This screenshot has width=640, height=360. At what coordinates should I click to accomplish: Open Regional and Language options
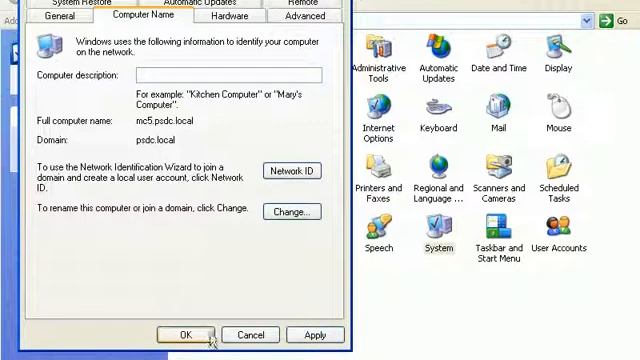[438, 179]
